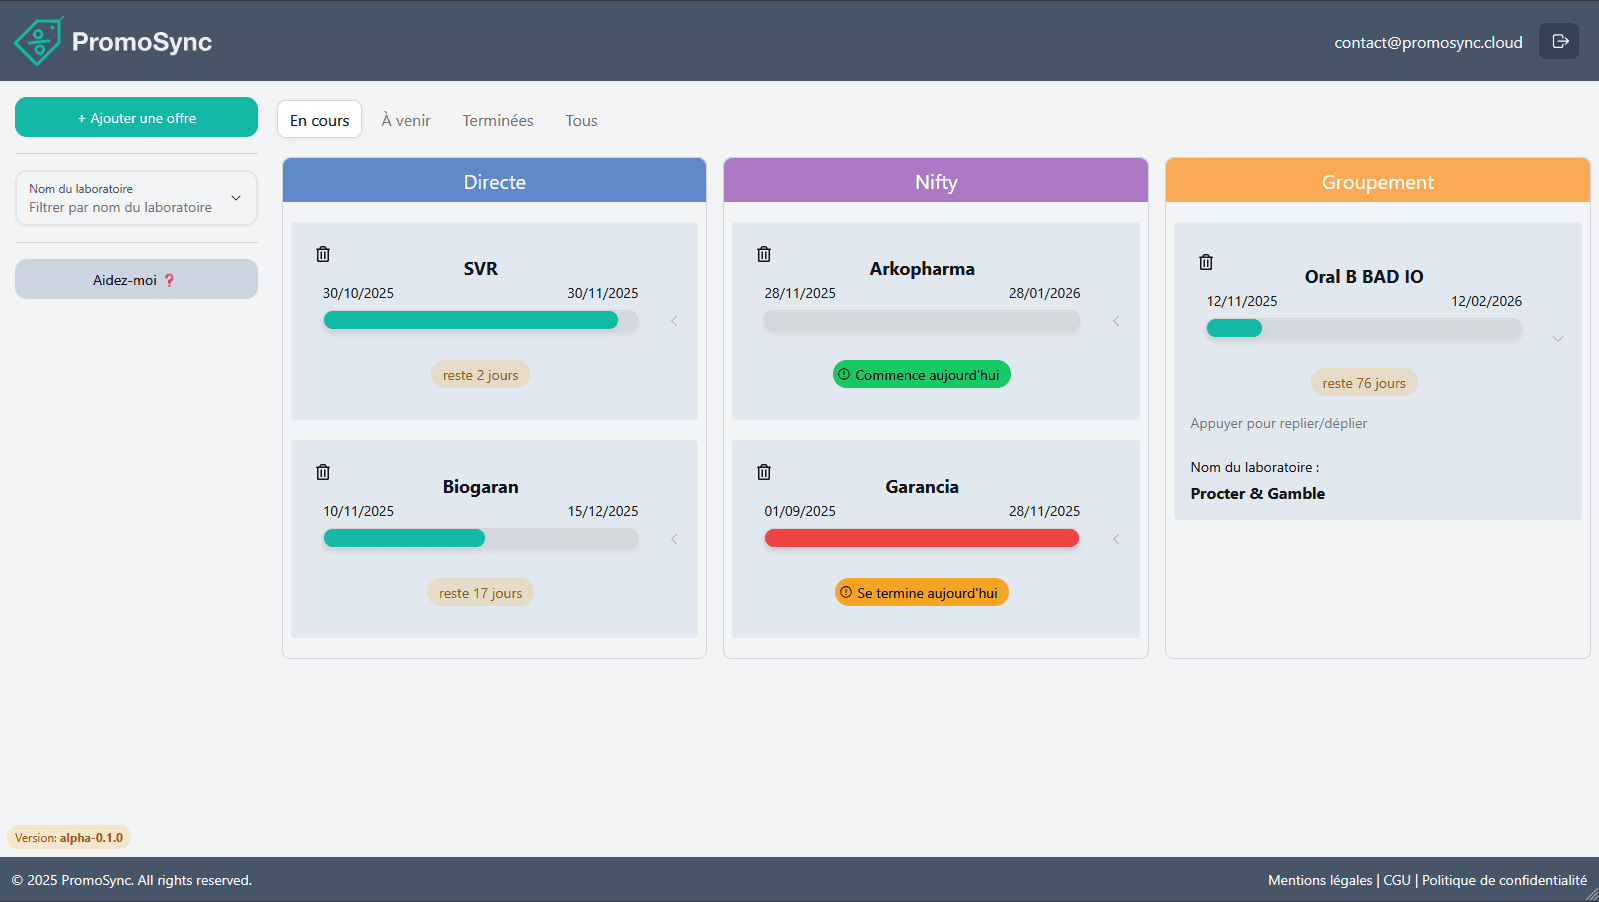Click the Oral B BAD IO progress bar
Image resolution: width=1599 pixels, height=902 pixels.
click(x=1364, y=328)
